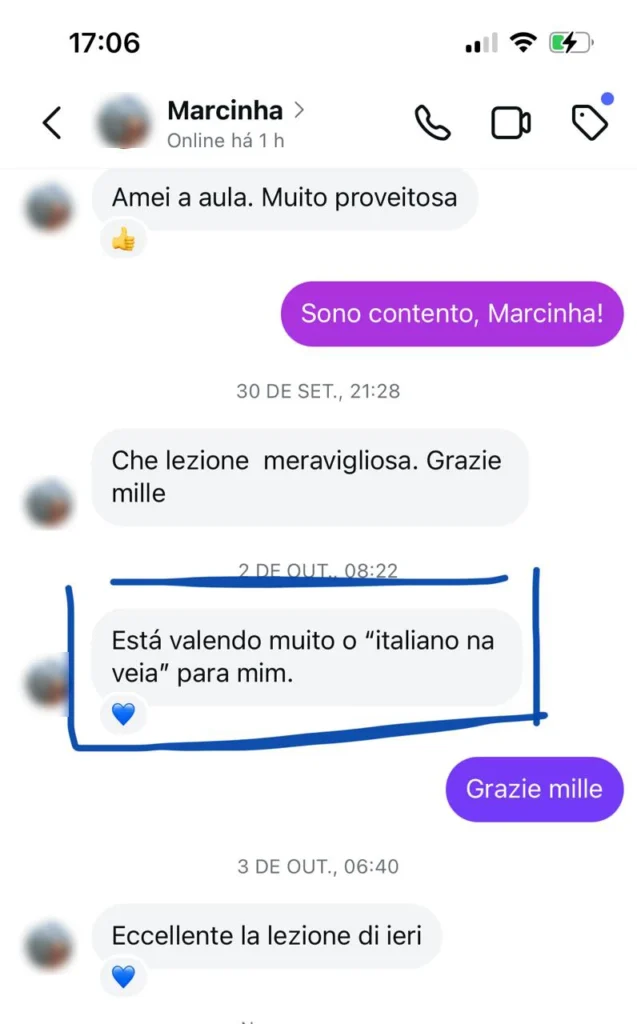This screenshot has height=1024, width=637.
Task: Tap the battery icon in status bar
Action: [x=571, y=43]
